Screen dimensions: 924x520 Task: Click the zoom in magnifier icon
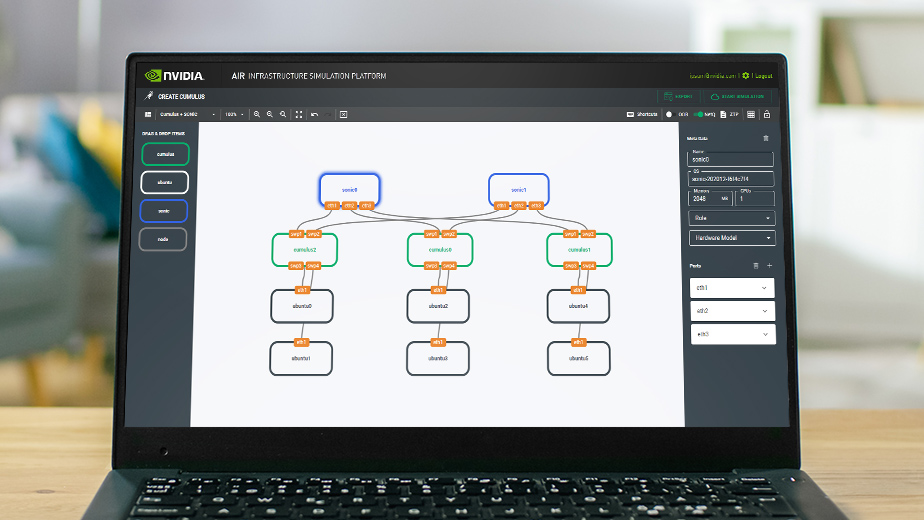[257, 115]
